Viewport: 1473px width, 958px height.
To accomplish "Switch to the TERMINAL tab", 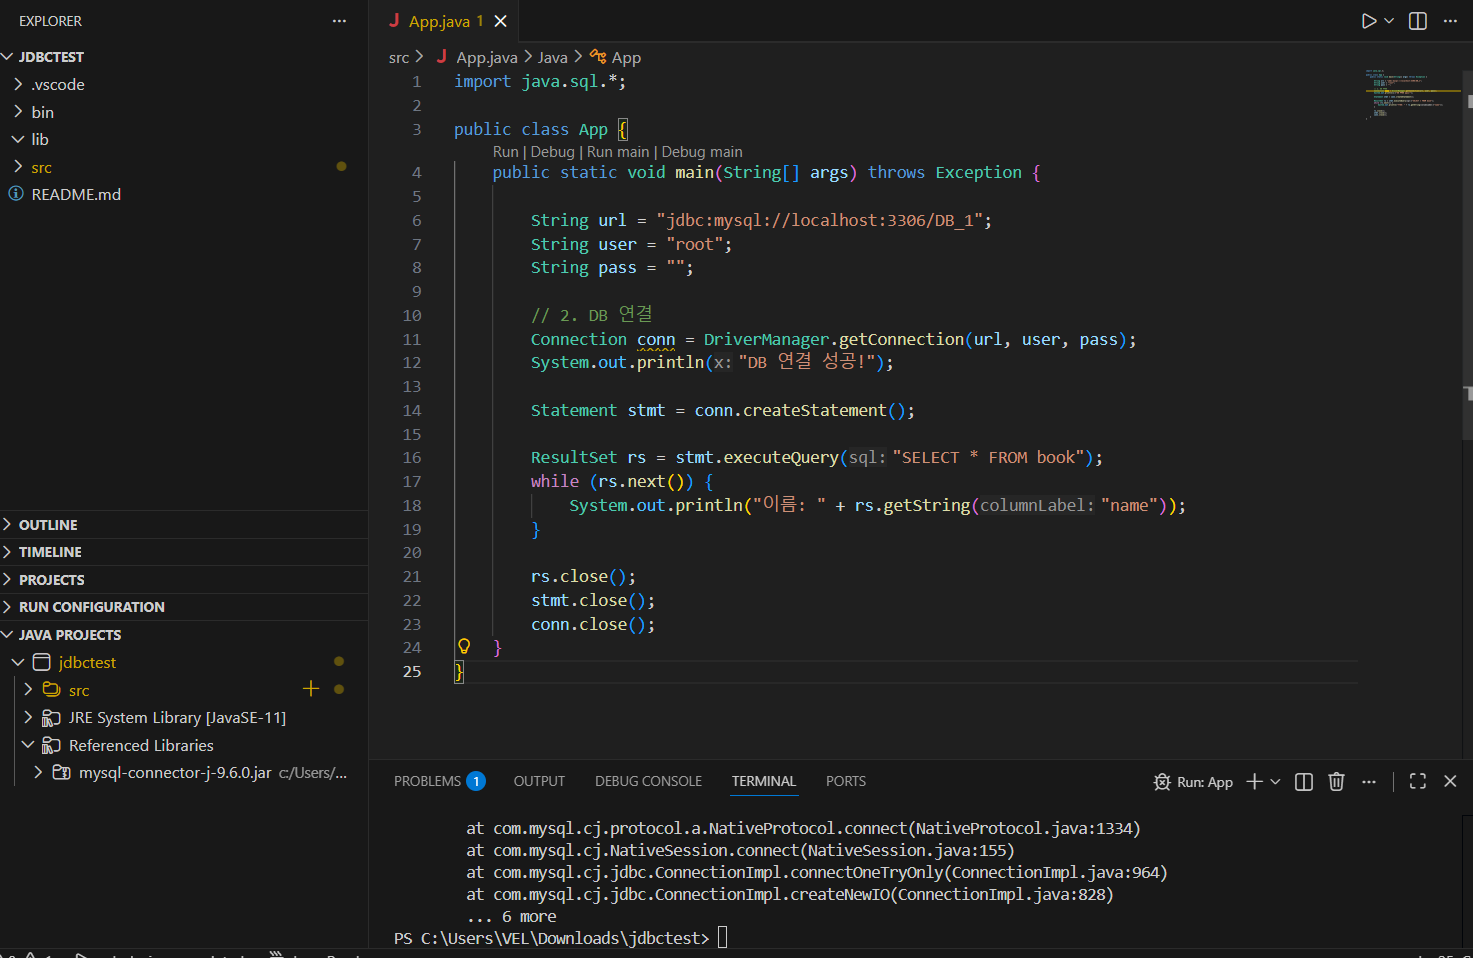I will click(x=763, y=781).
